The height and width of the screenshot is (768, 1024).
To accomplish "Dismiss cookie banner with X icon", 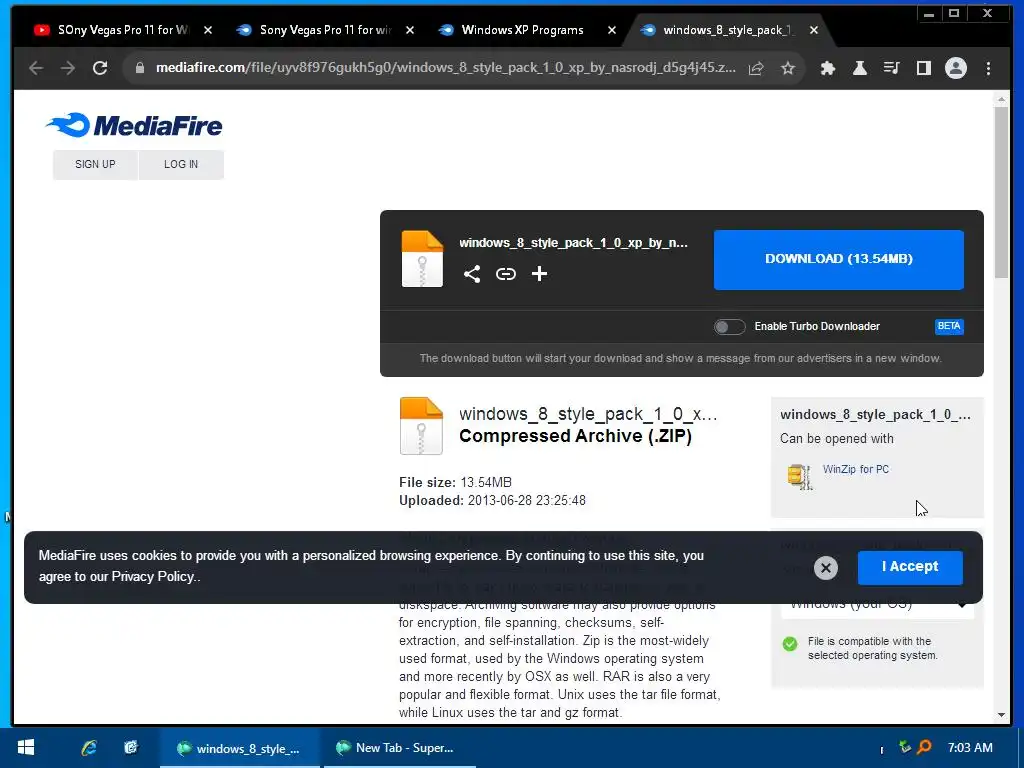I will 825,568.
